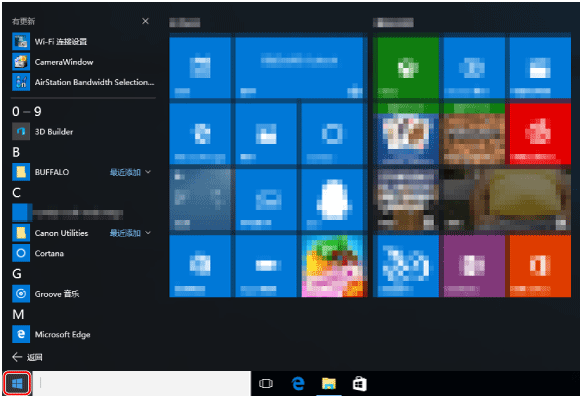This screenshot has width=580, height=396.
Task: Open the red tile in right group
Action: tap(540, 133)
